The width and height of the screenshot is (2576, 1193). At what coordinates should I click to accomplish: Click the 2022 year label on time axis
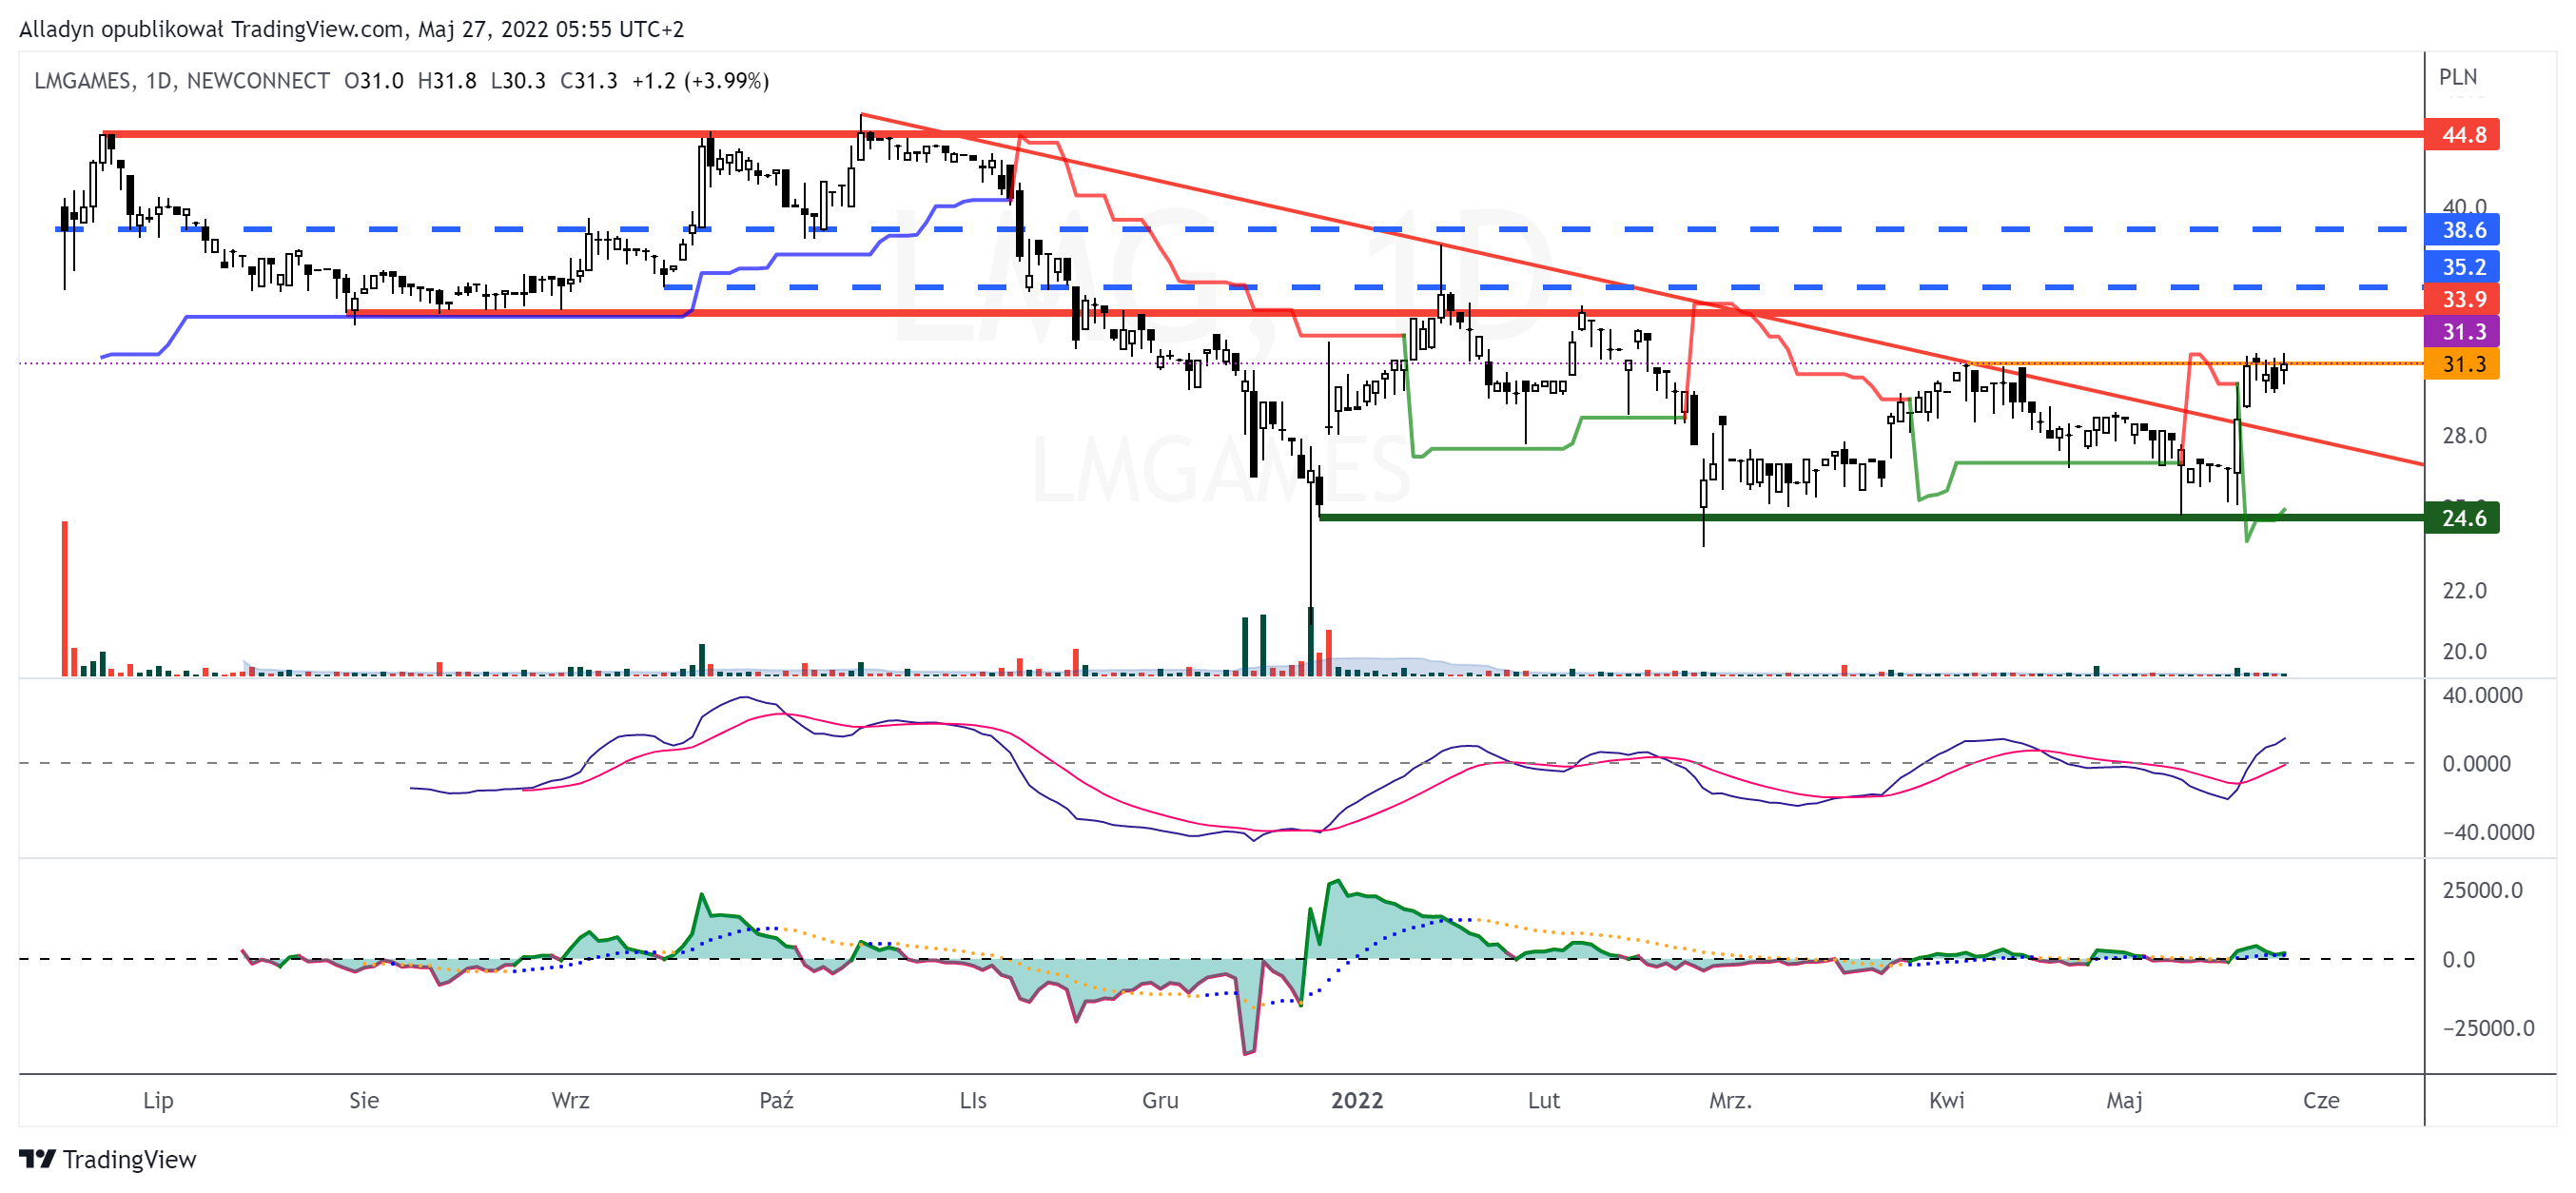pyautogui.click(x=1357, y=1100)
